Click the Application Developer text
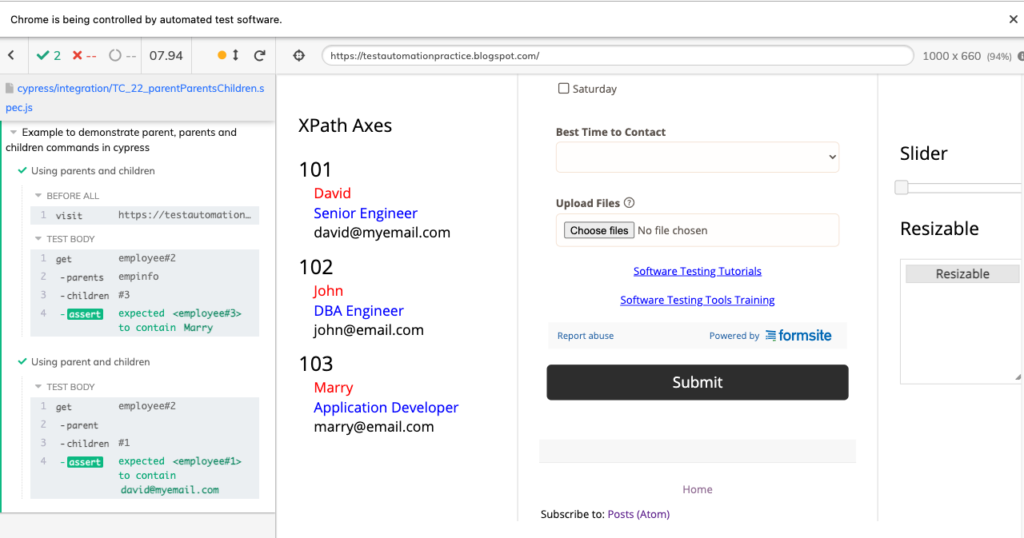Screen dimensions: 1024x538 pyautogui.click(x=386, y=407)
